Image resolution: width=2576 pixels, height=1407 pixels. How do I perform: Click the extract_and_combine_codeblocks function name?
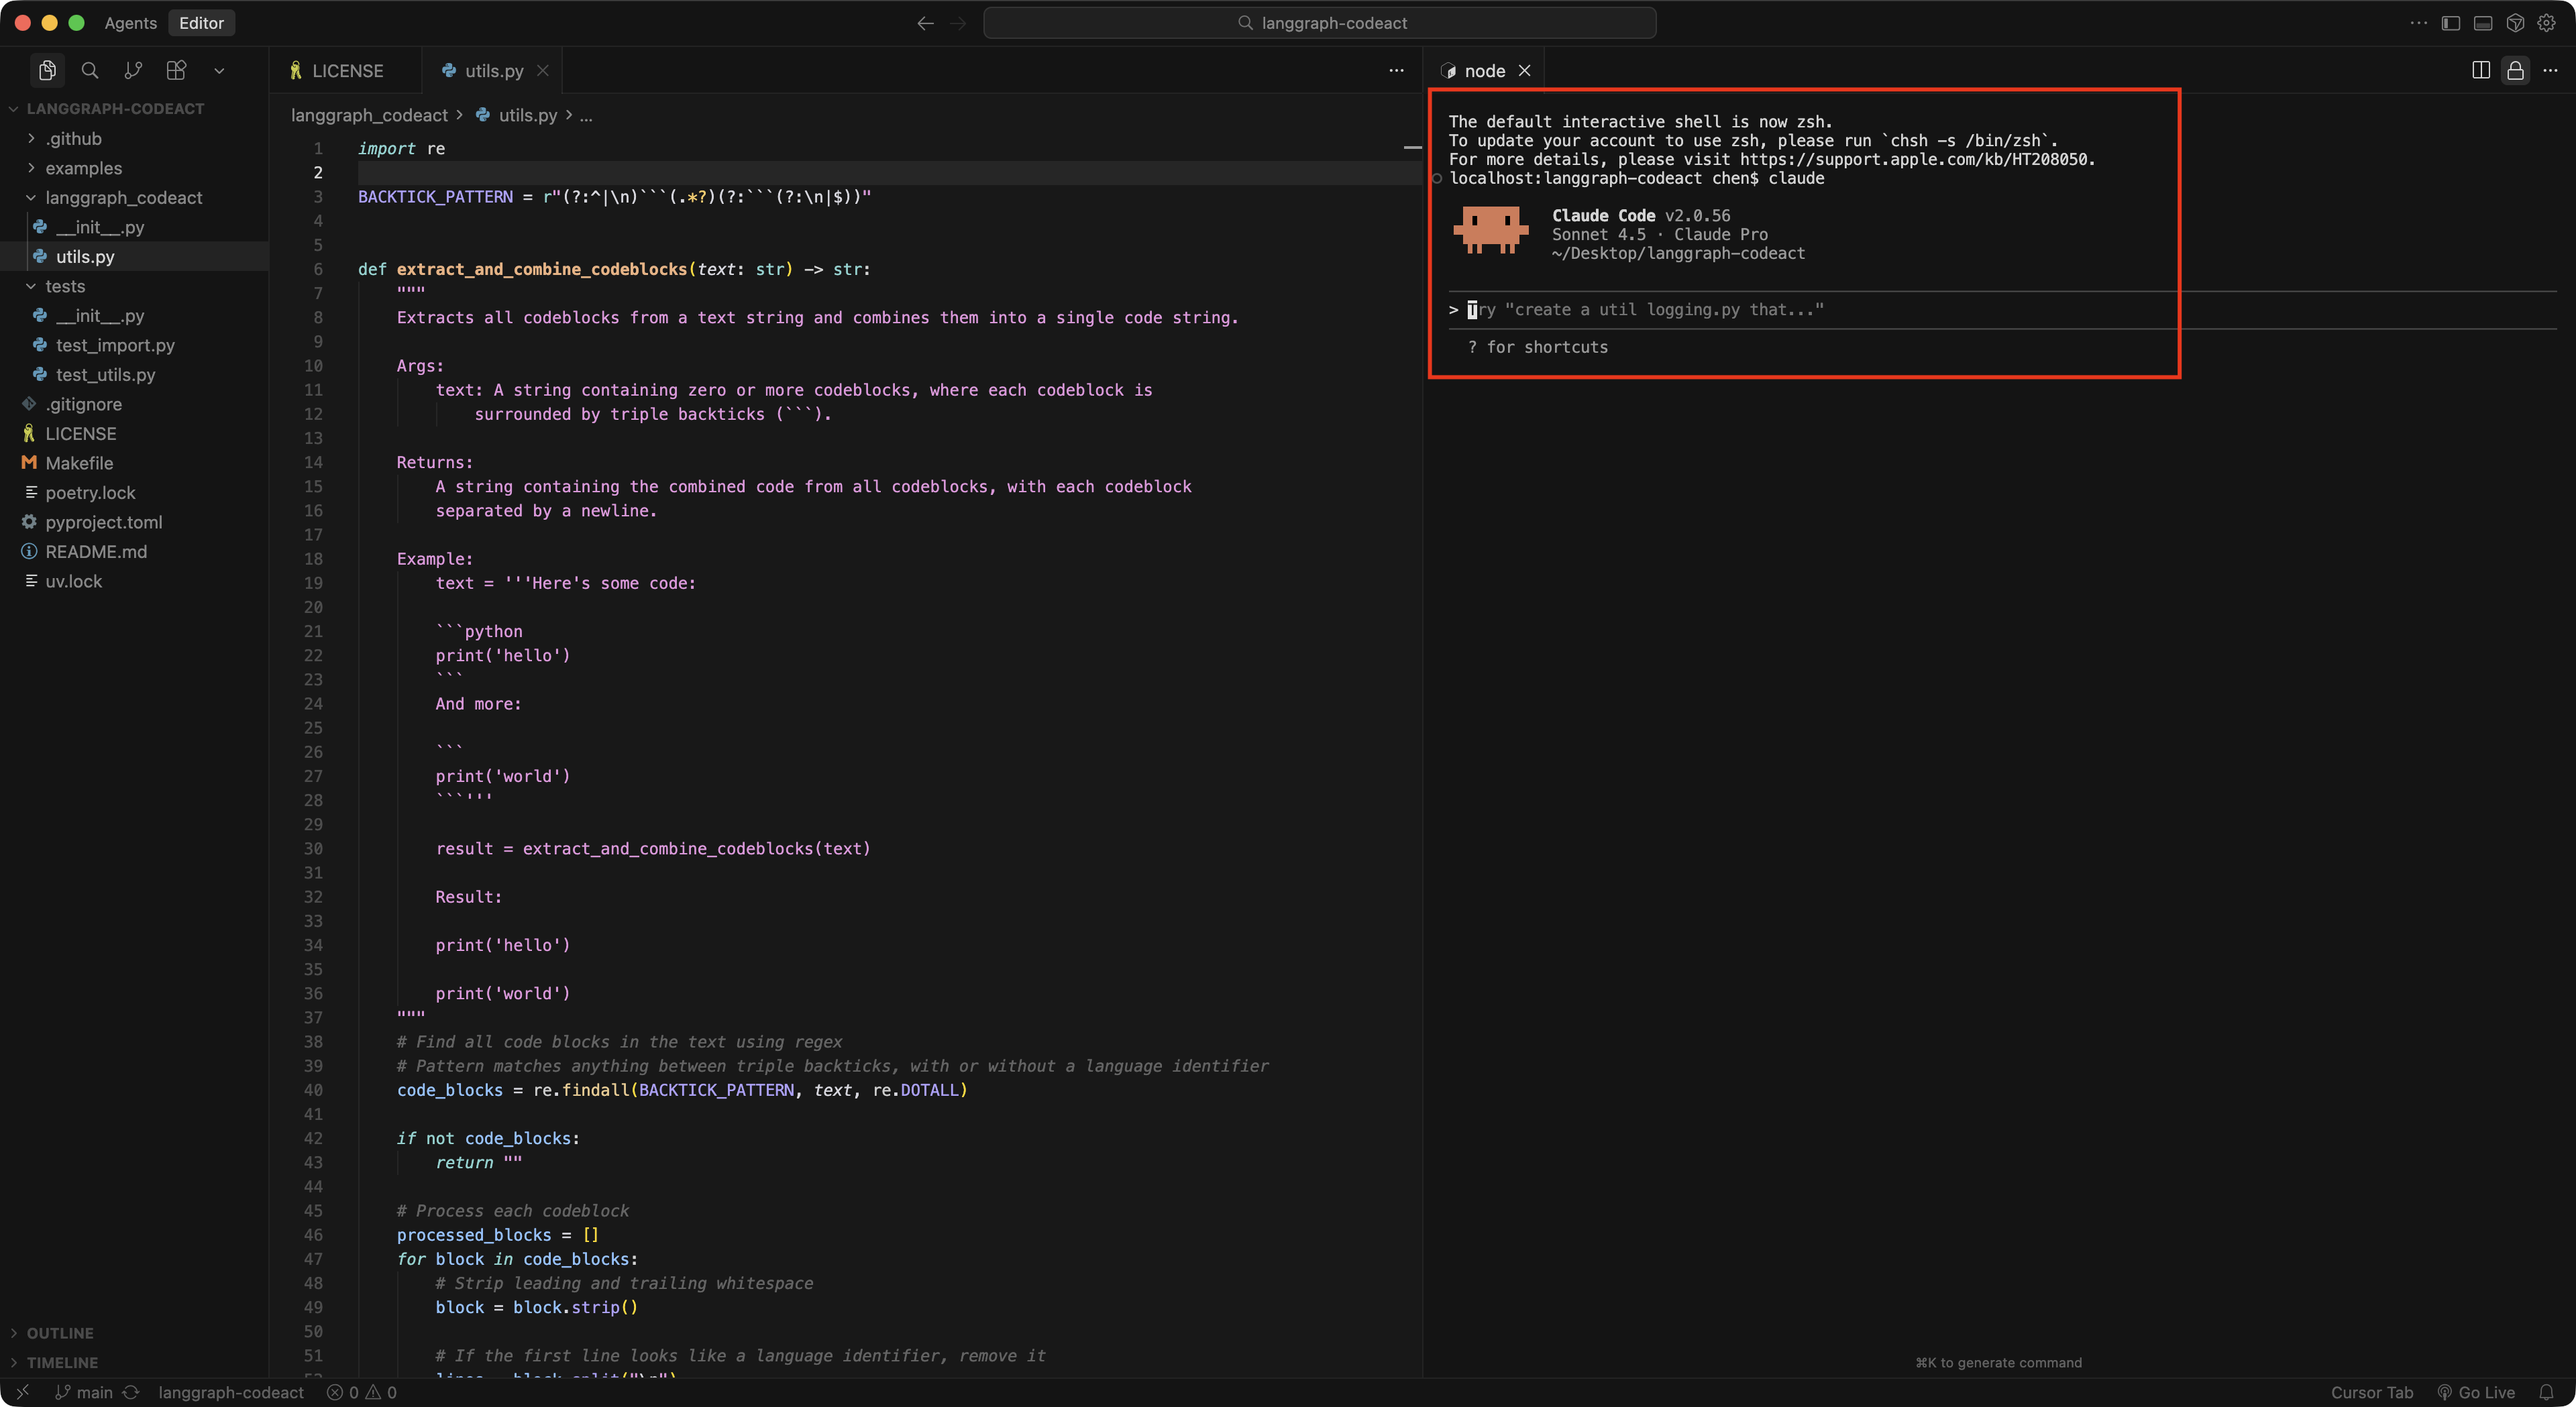click(542, 269)
